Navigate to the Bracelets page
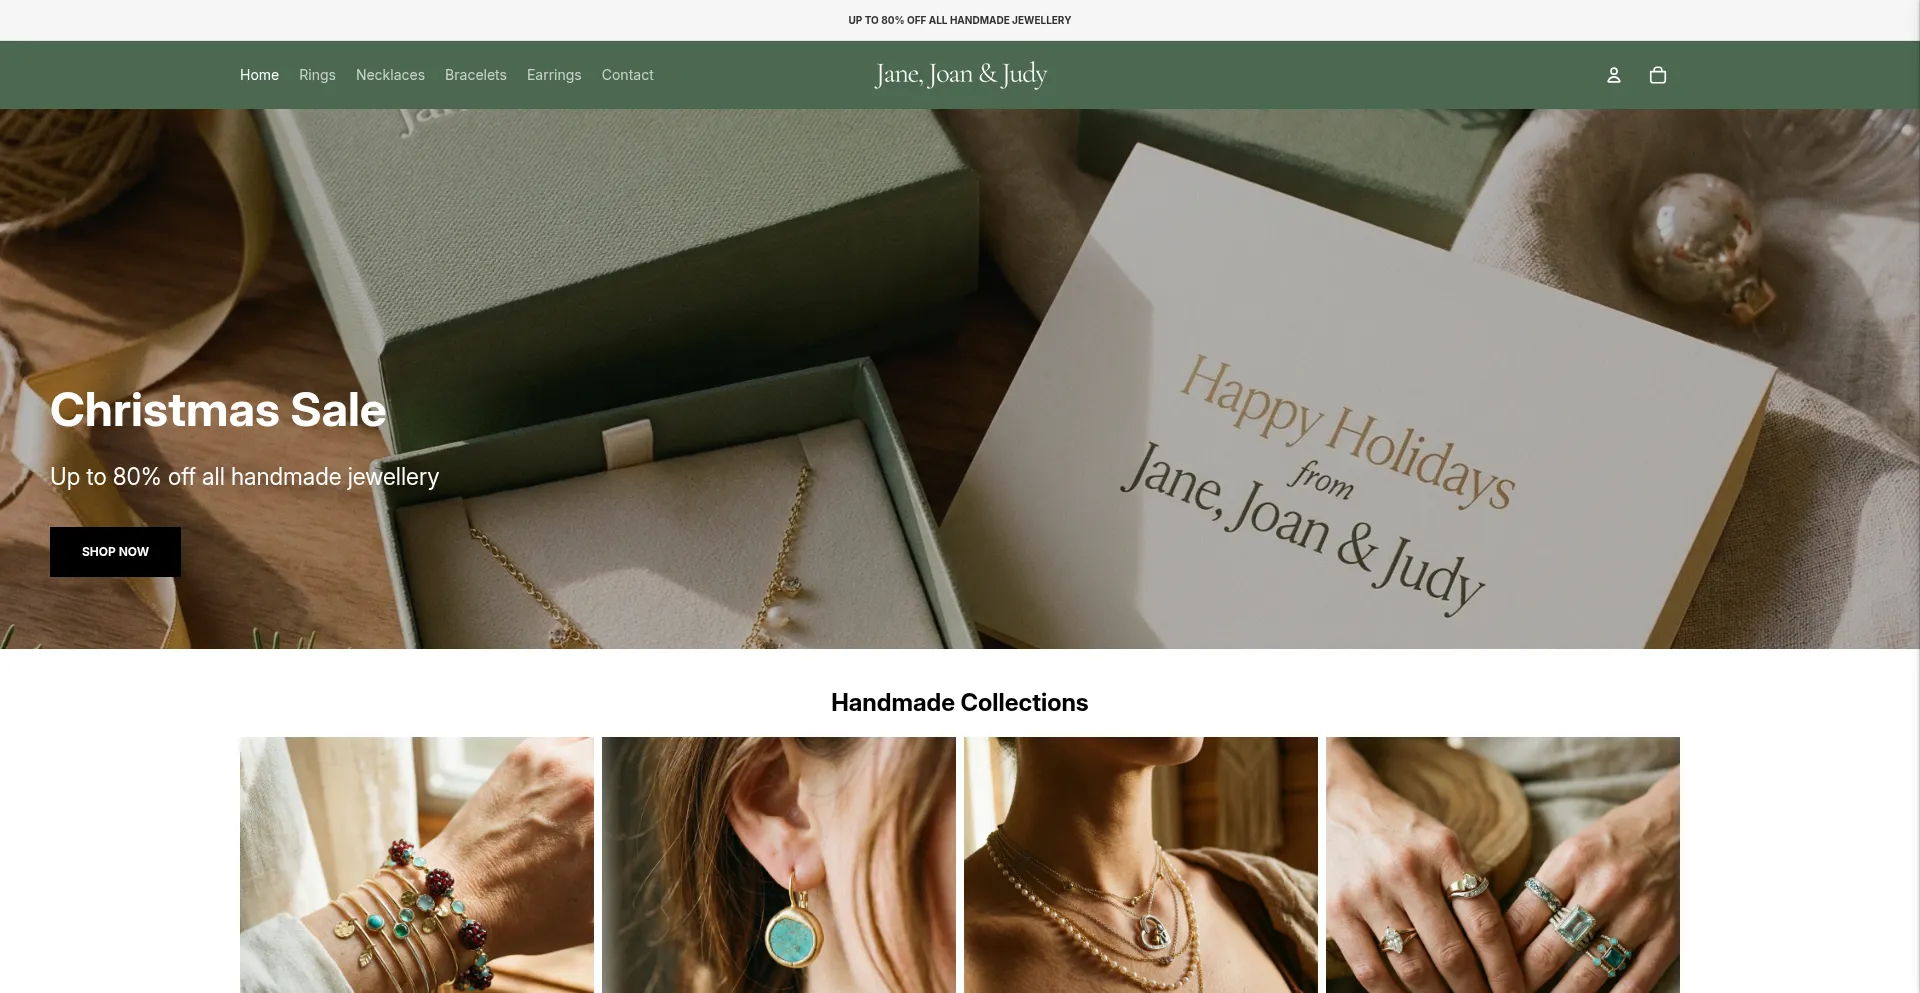Viewport: 1920px width, 993px height. [x=475, y=75]
